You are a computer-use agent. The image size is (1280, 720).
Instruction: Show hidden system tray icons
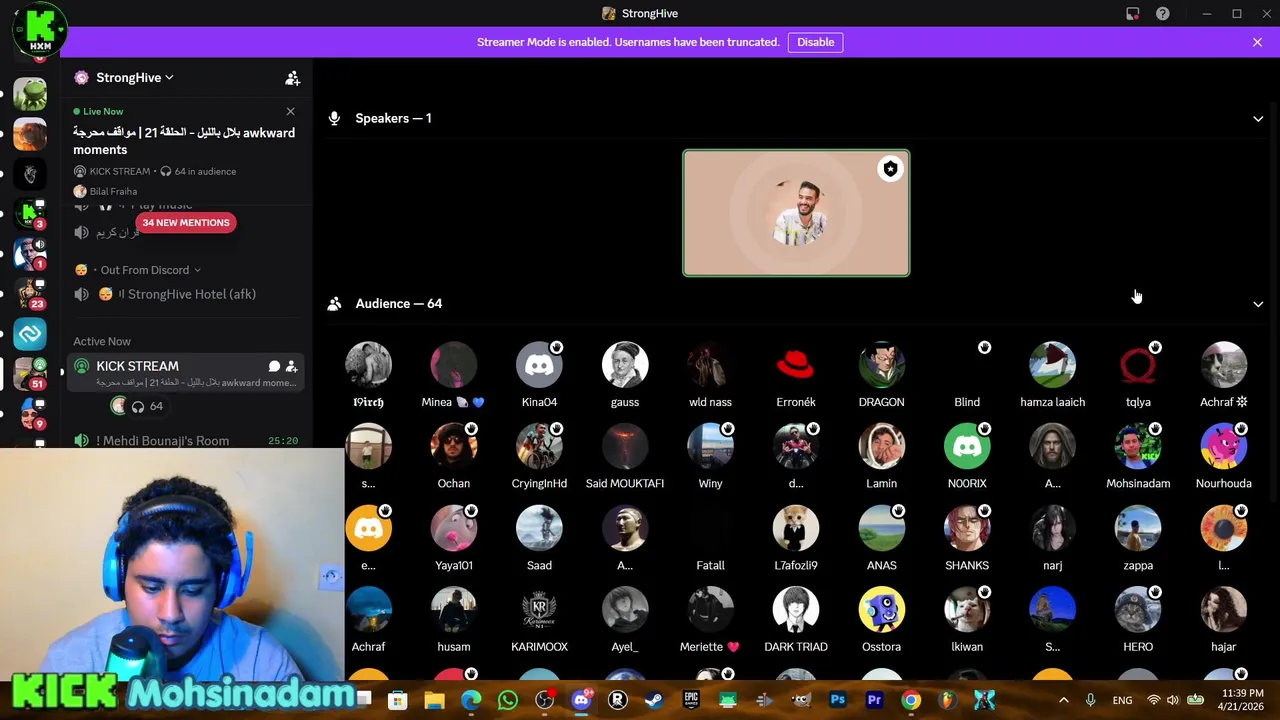(1063, 700)
